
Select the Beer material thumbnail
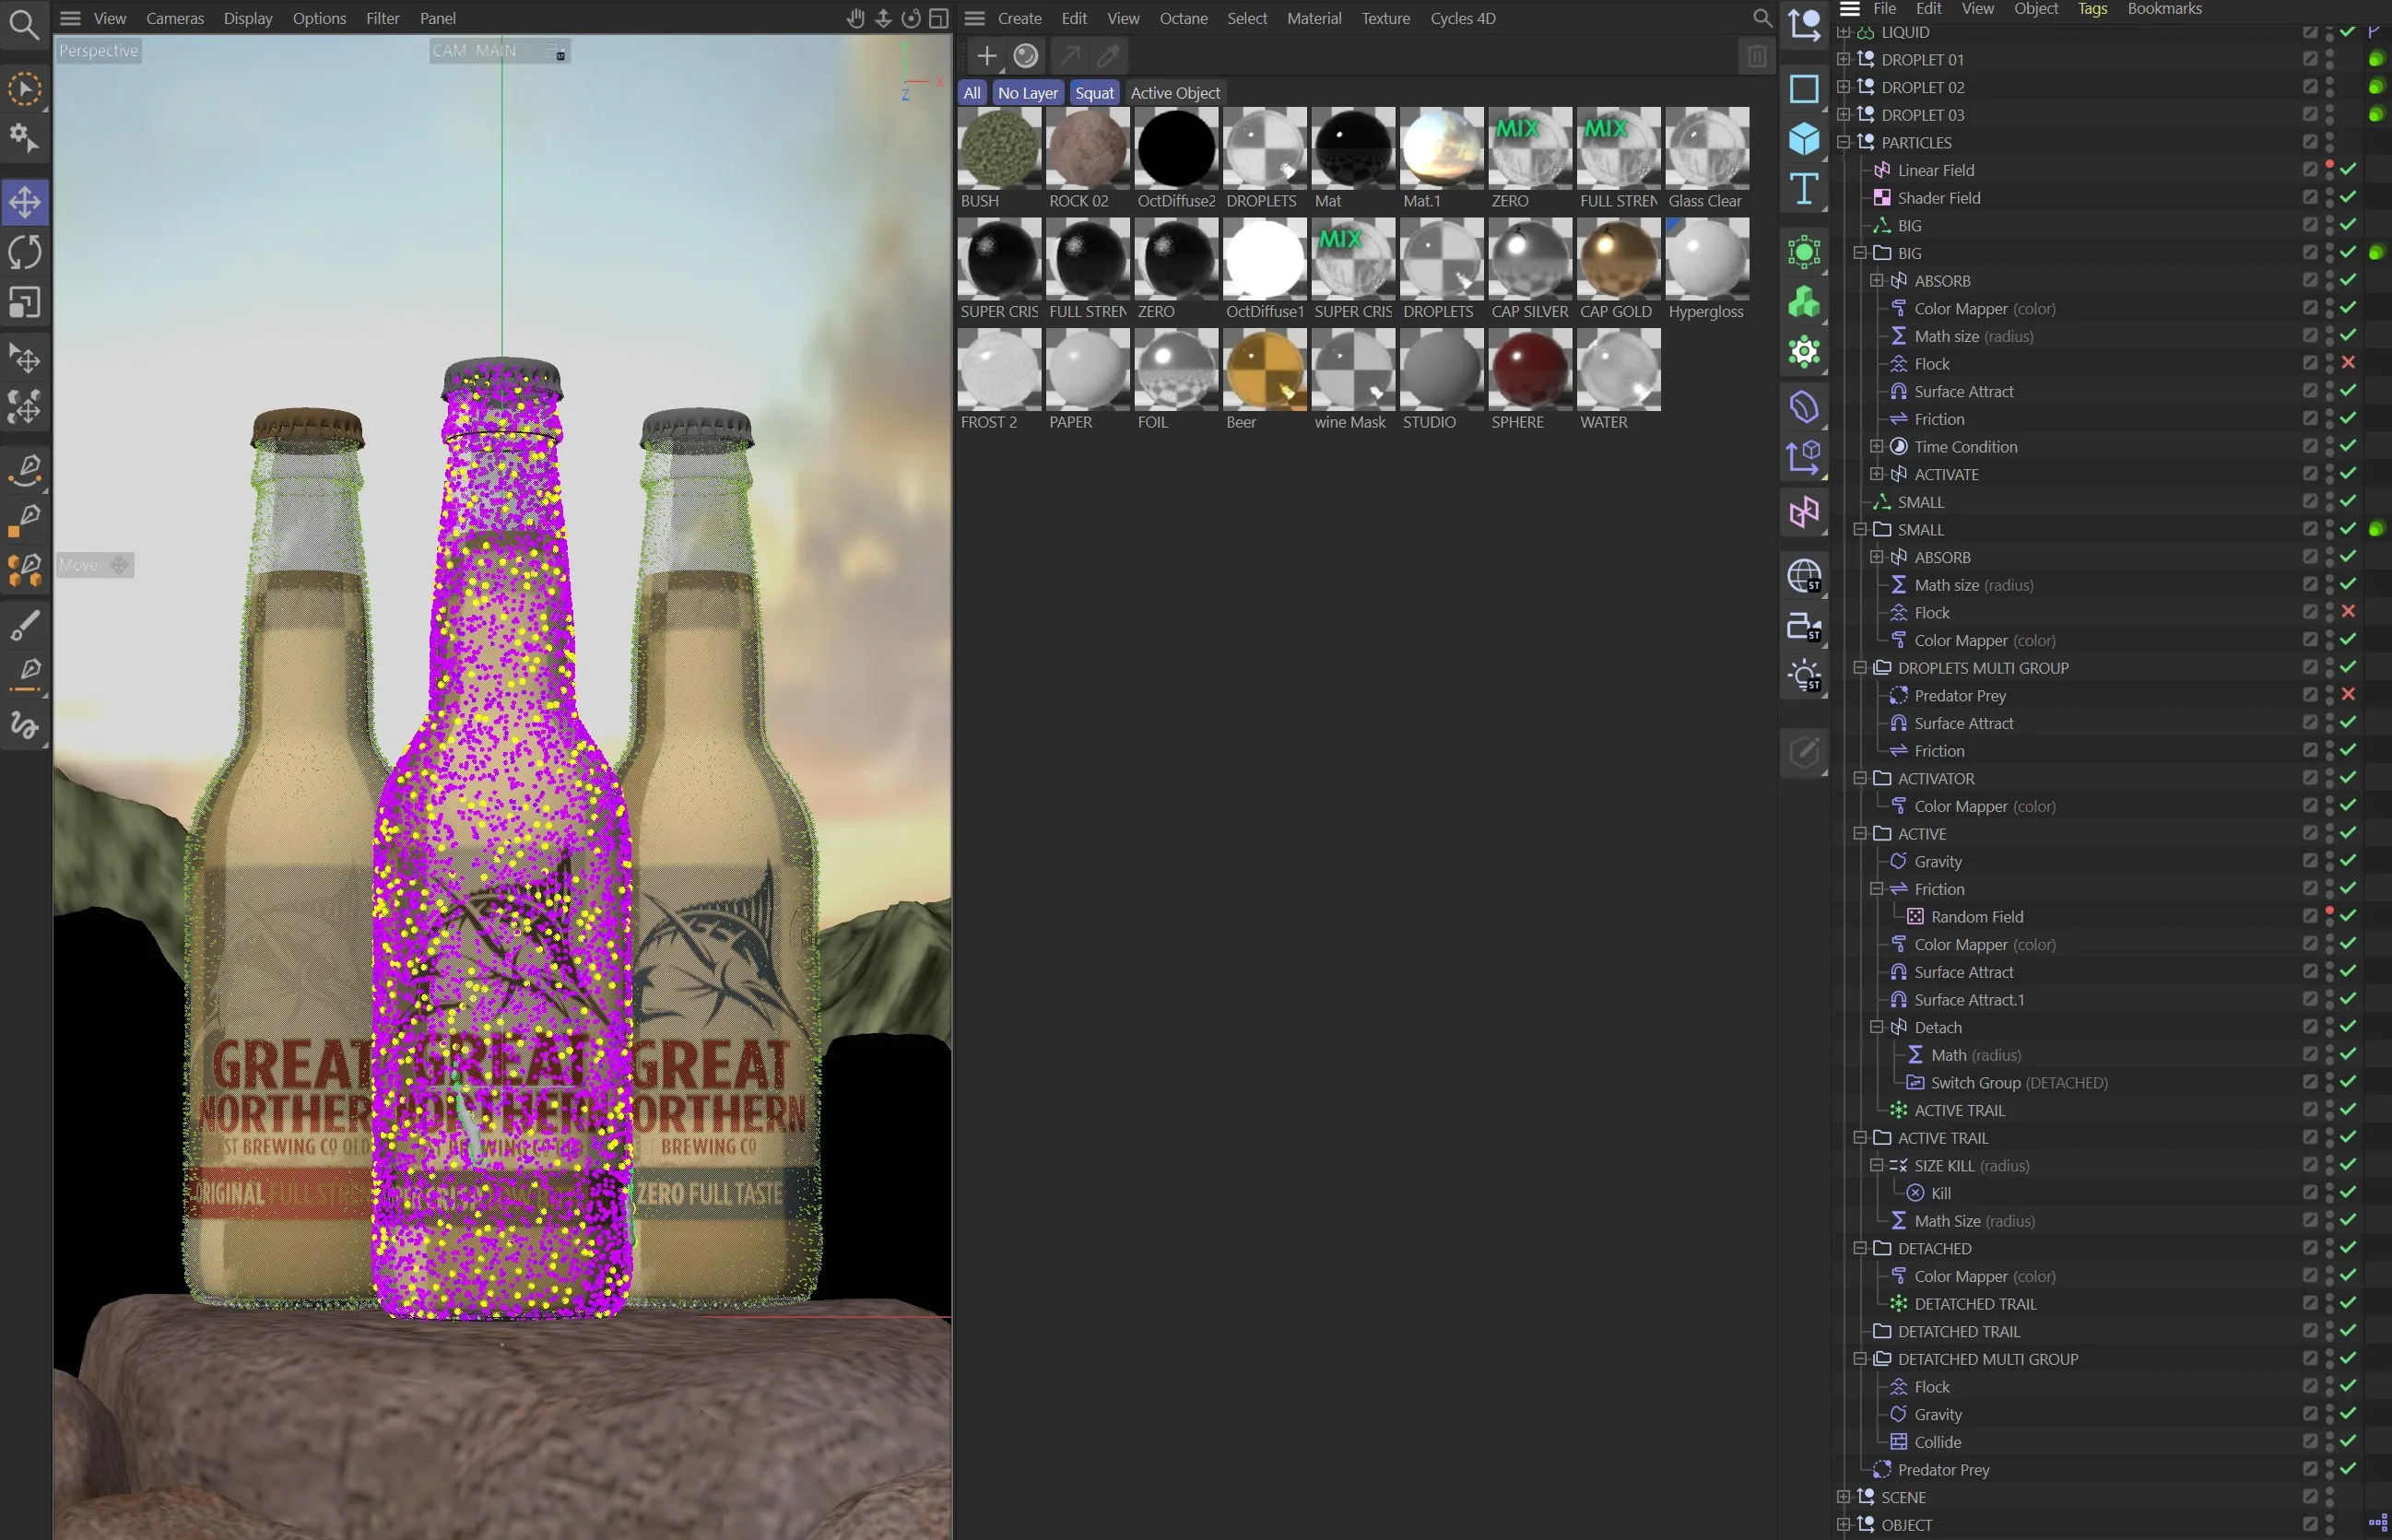pyautogui.click(x=1264, y=370)
